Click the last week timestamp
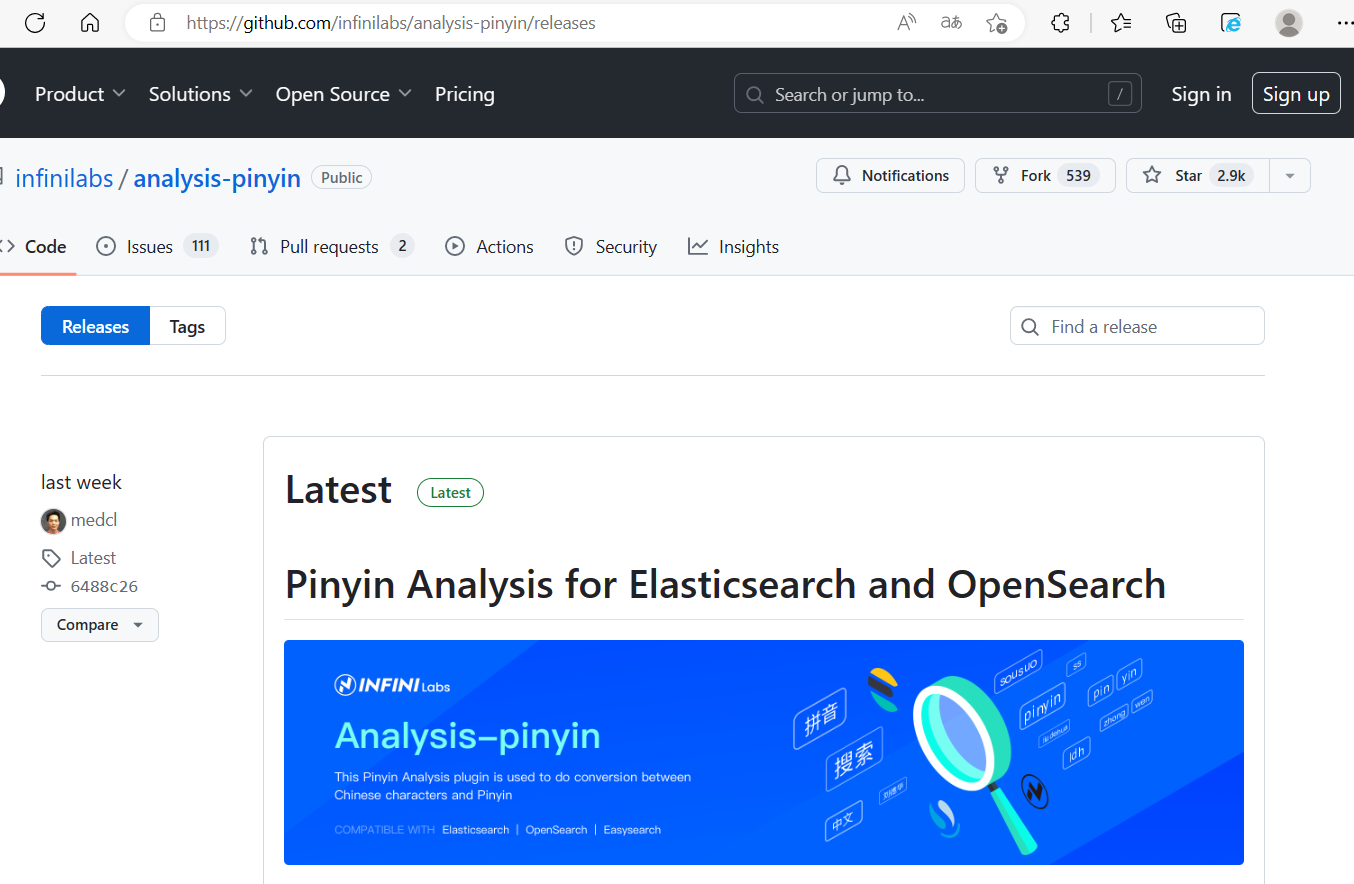The width and height of the screenshot is (1354, 884). click(81, 482)
